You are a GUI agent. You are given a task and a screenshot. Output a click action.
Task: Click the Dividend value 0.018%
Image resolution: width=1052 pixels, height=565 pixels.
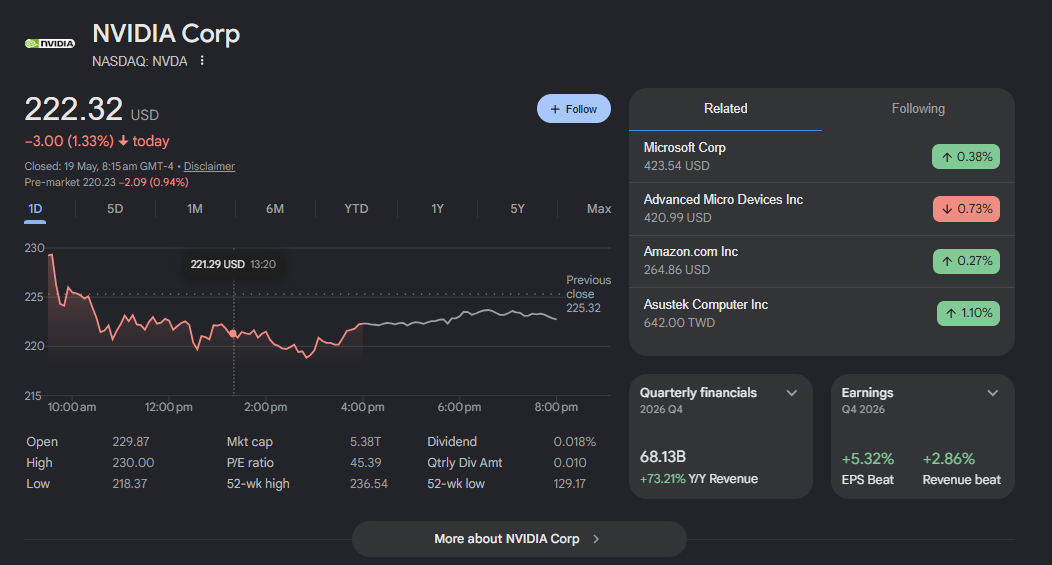[574, 442]
